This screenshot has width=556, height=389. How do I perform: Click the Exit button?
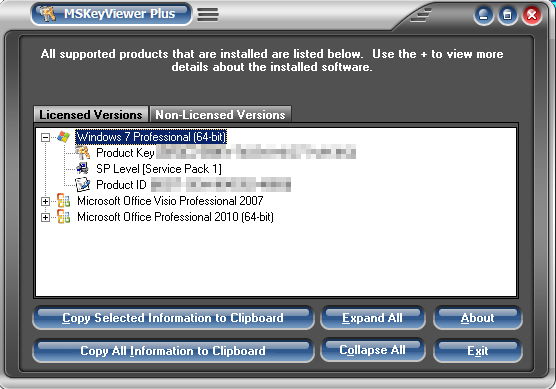[x=477, y=351]
